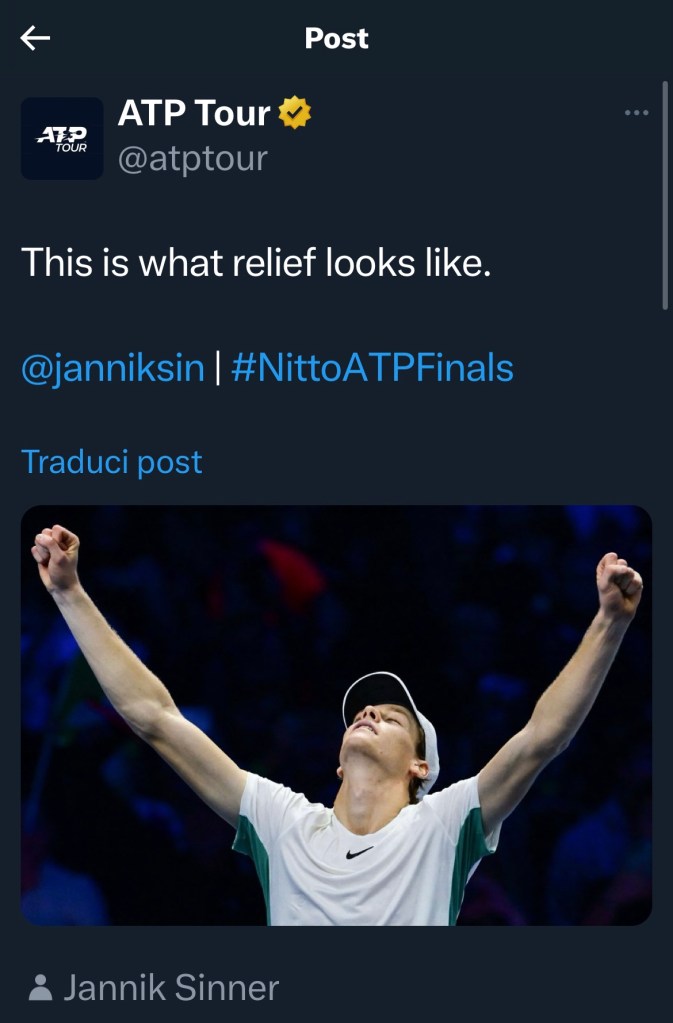Tap the #NittoATPFinals hashtag
The height and width of the screenshot is (1023, 673).
pos(372,368)
